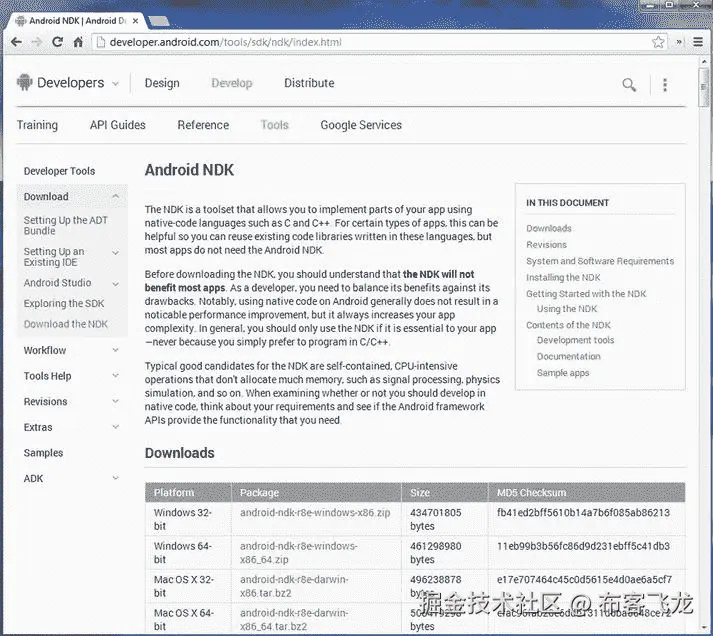Open the Chrome hamburger menu
The height and width of the screenshot is (636, 713).
698,42
